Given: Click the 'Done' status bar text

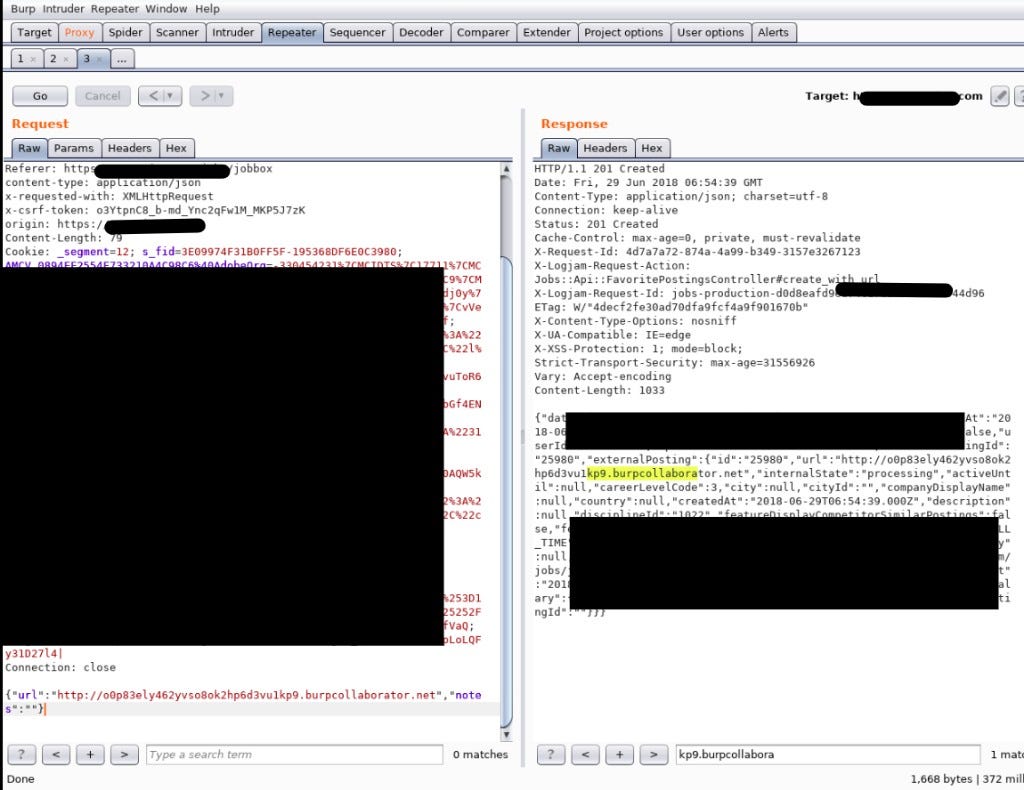Looking at the screenshot, I should [21, 779].
